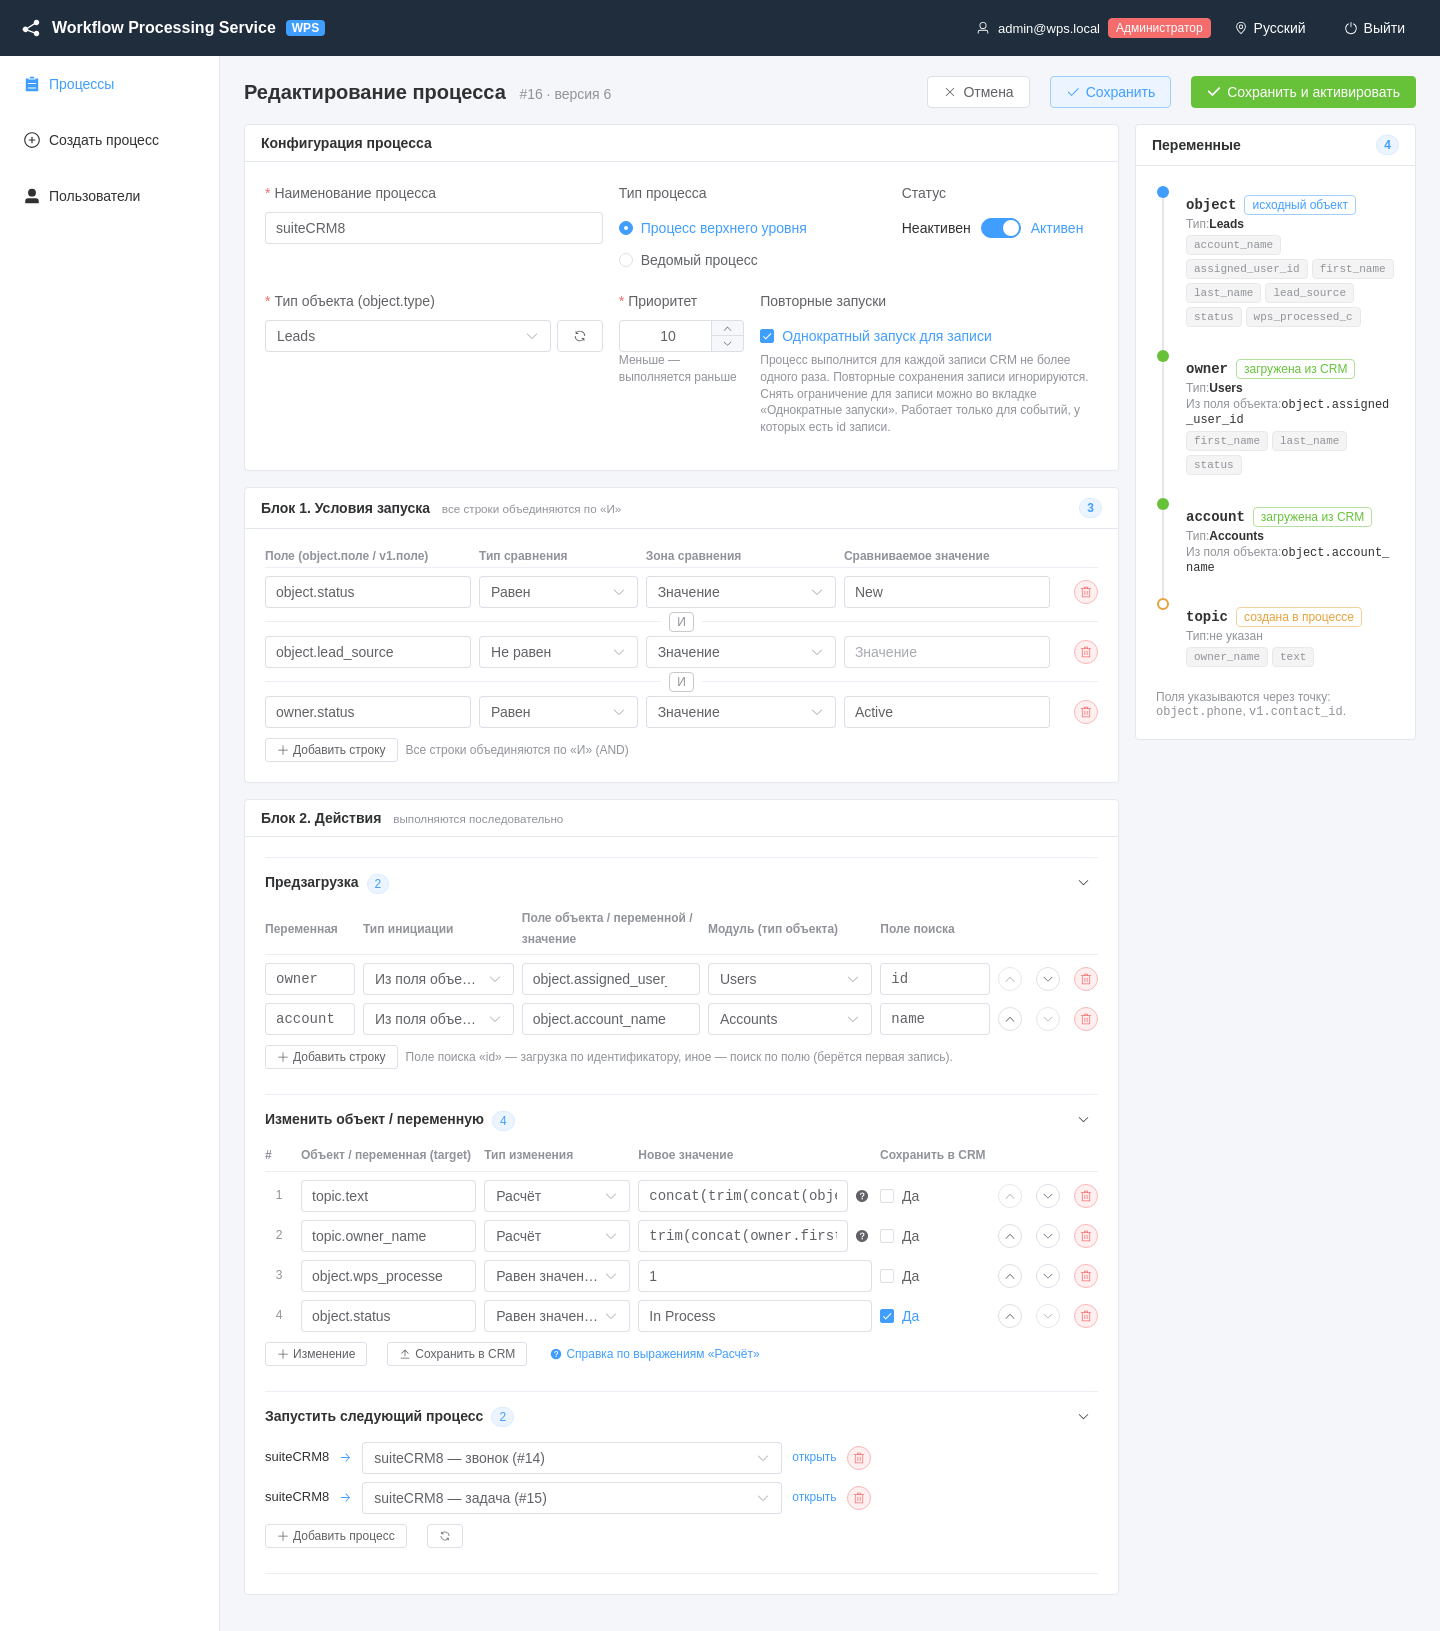Delete the account preload row
The height and width of the screenshot is (1631, 1440).
click(x=1085, y=1019)
